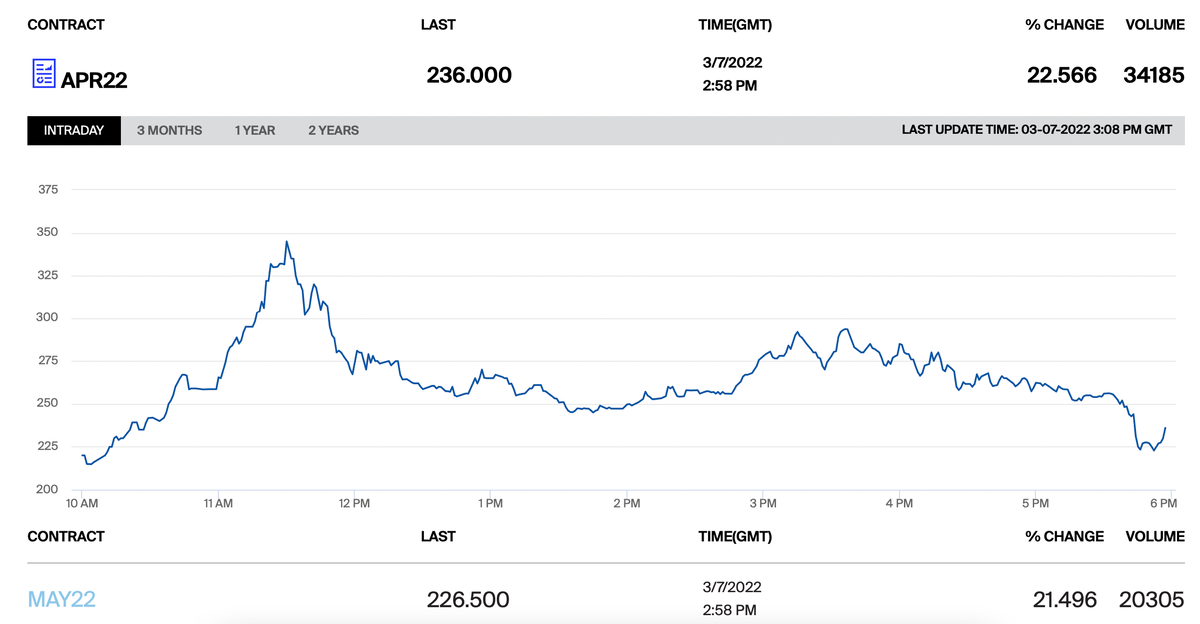Click the MAY22 last price 226.500
1200x624 pixels.
pos(468,600)
